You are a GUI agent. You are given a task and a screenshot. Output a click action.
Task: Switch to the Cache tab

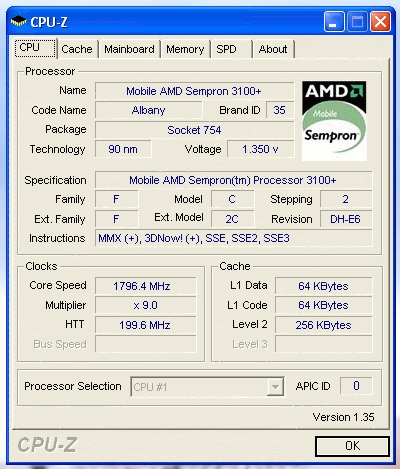[77, 49]
